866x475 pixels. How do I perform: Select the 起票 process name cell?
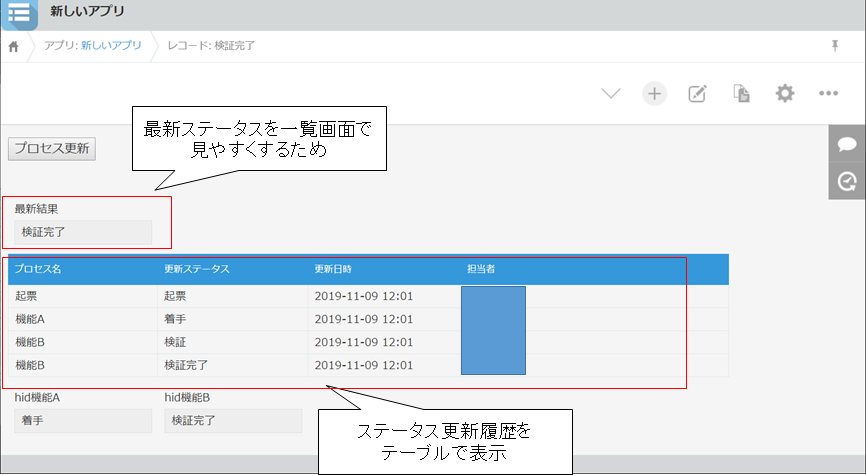(x=83, y=296)
